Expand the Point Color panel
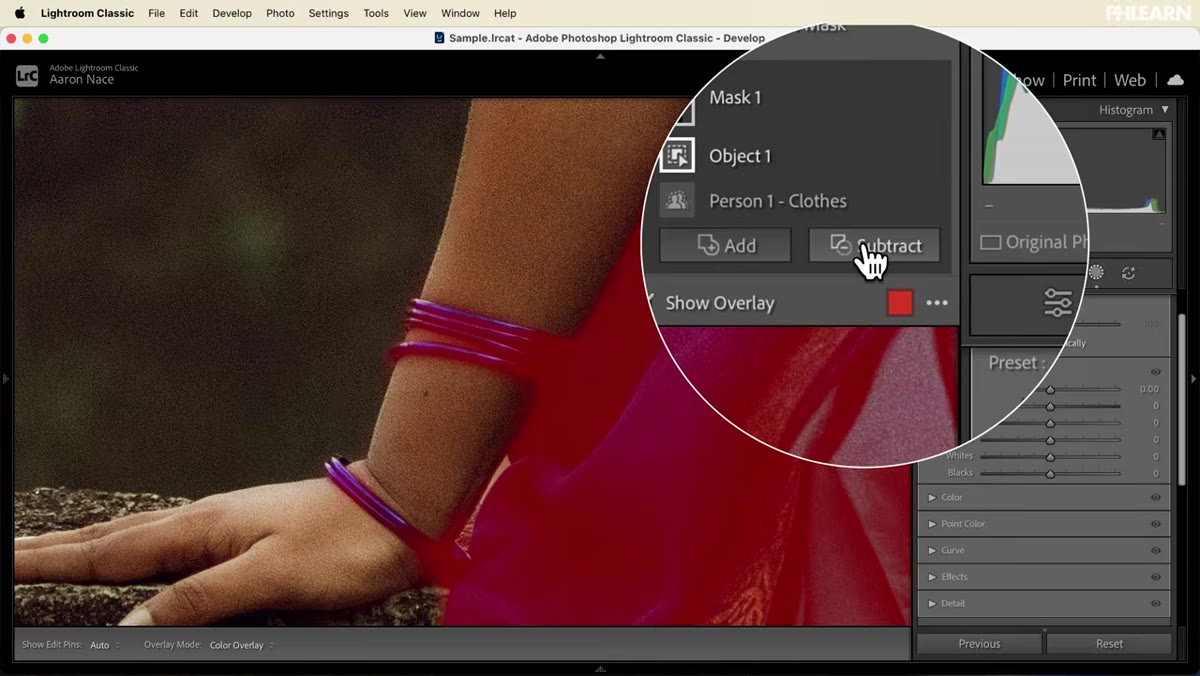The width and height of the screenshot is (1200, 676). point(932,524)
